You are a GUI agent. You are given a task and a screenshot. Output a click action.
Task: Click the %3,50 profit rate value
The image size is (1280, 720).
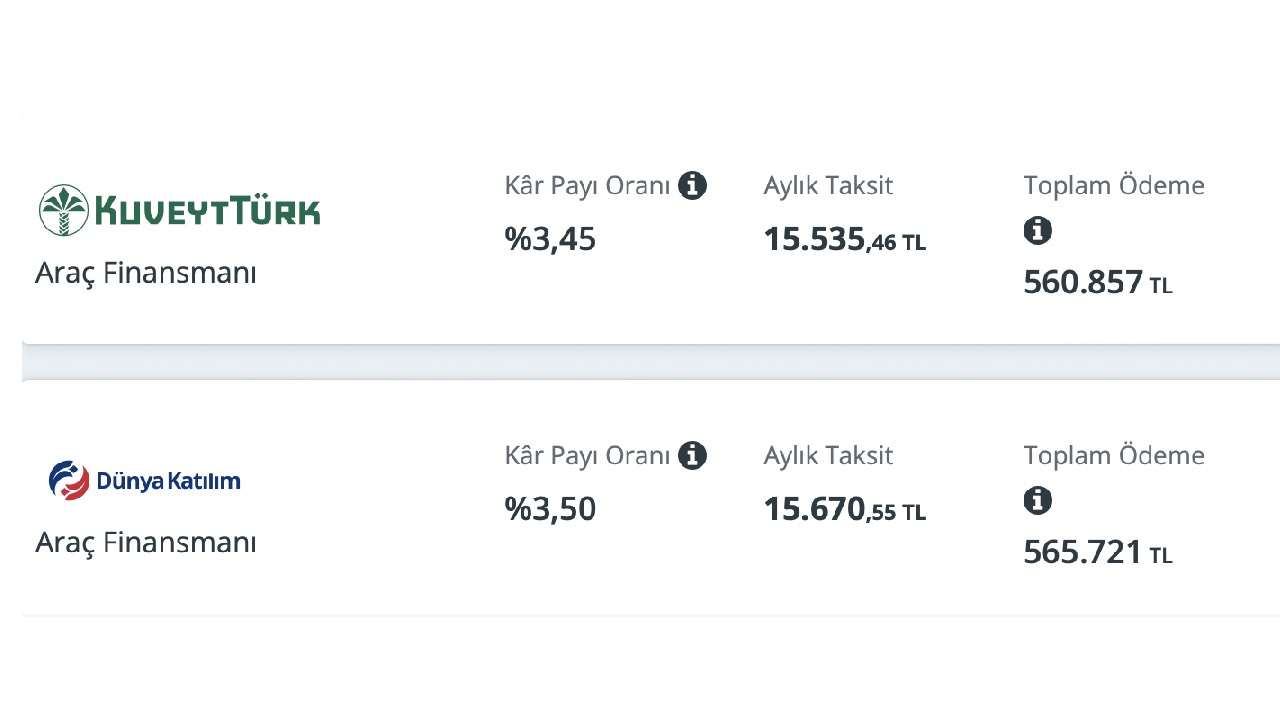[550, 509]
